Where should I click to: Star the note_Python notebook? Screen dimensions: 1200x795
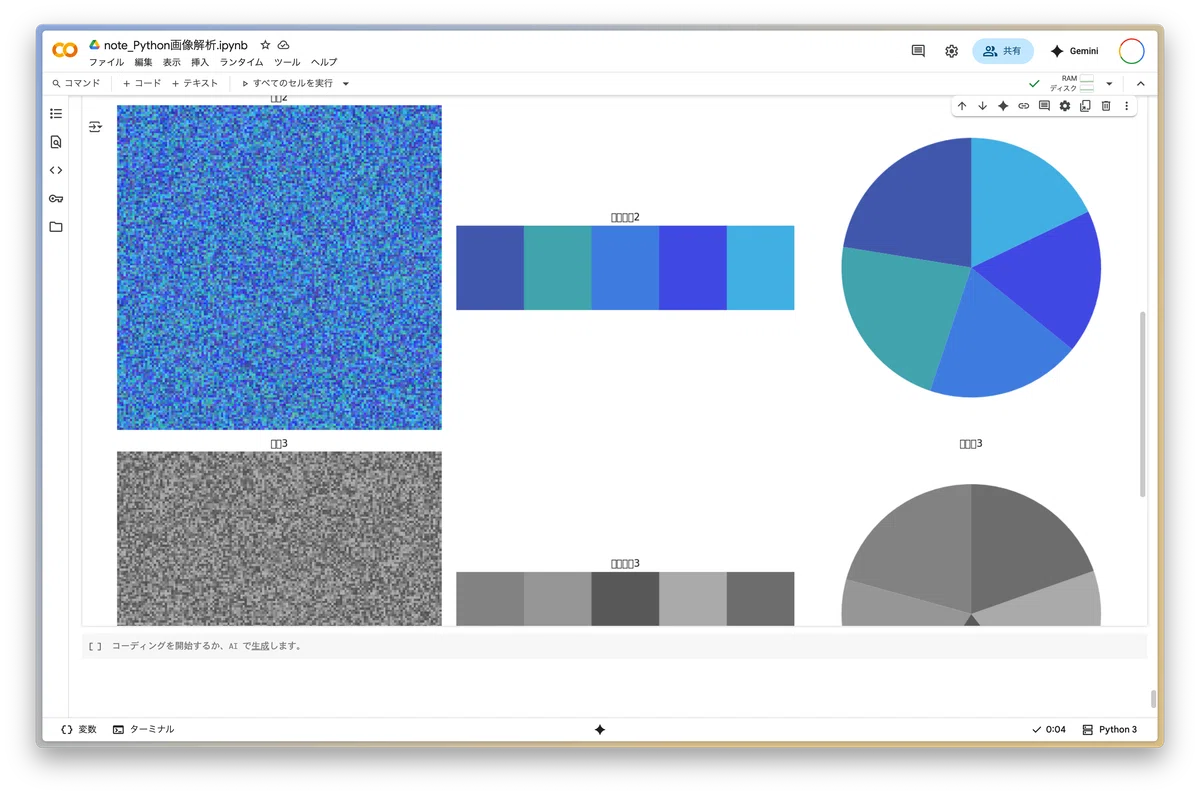pos(265,45)
